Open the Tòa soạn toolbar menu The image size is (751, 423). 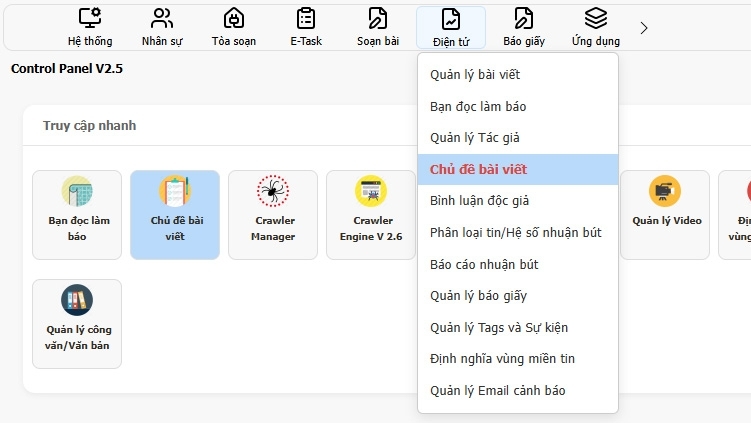(234, 28)
